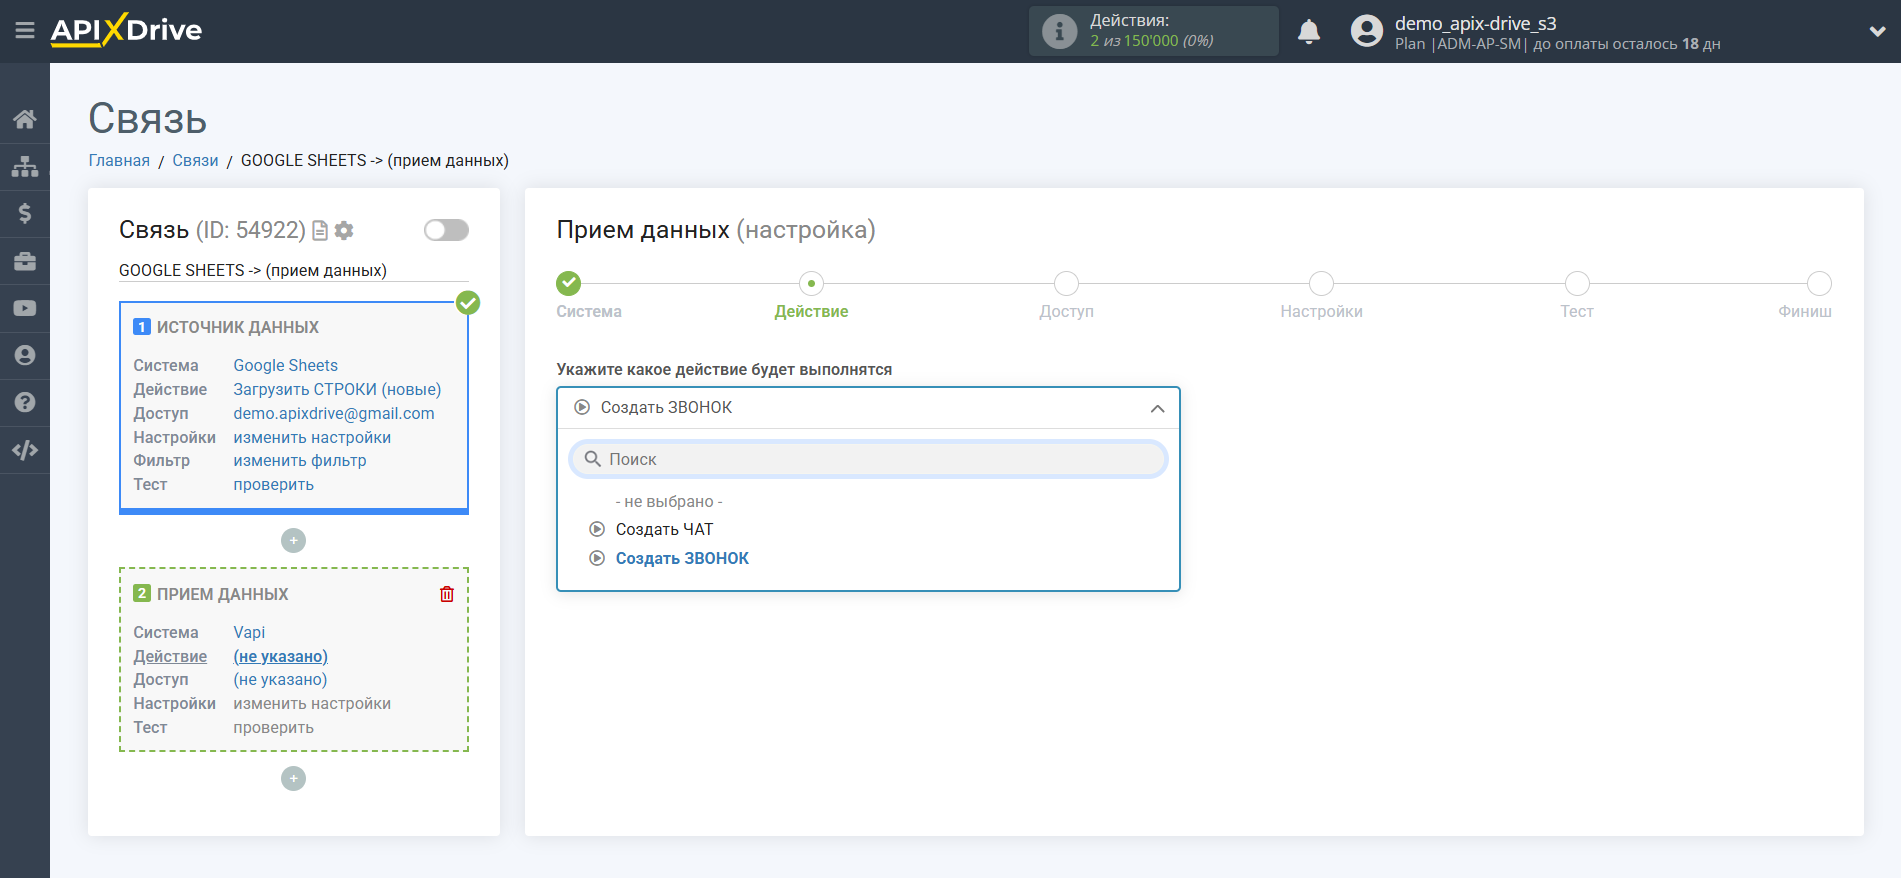Go to the Тест step

1577,284
